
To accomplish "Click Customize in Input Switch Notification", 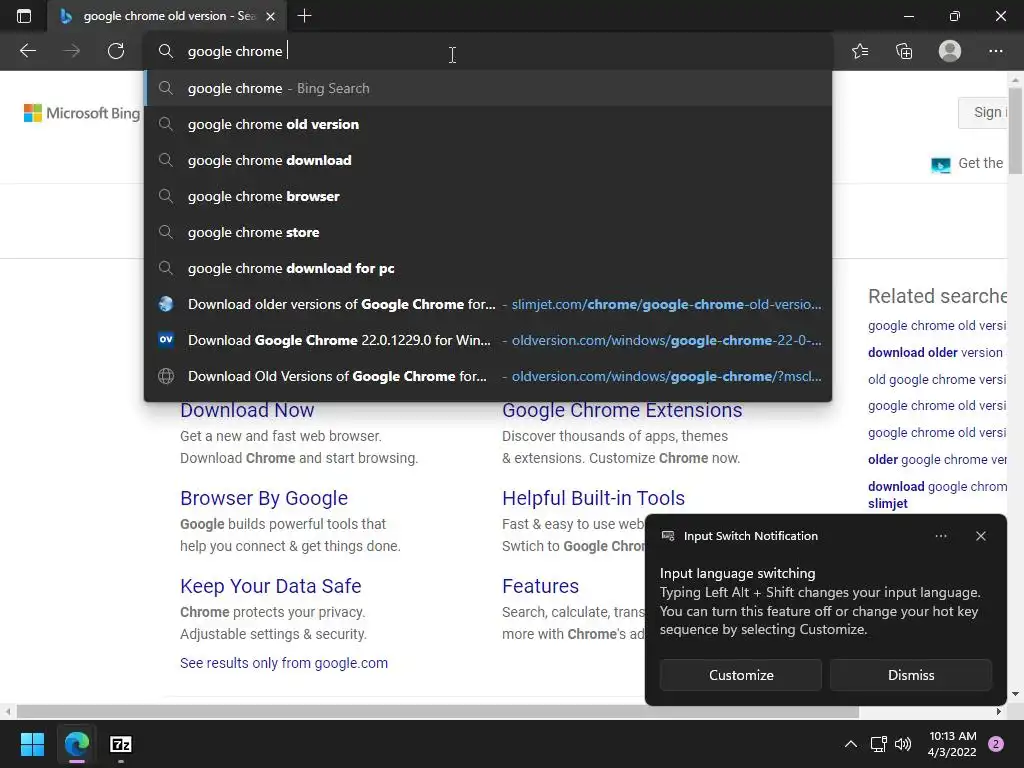I will coord(741,675).
